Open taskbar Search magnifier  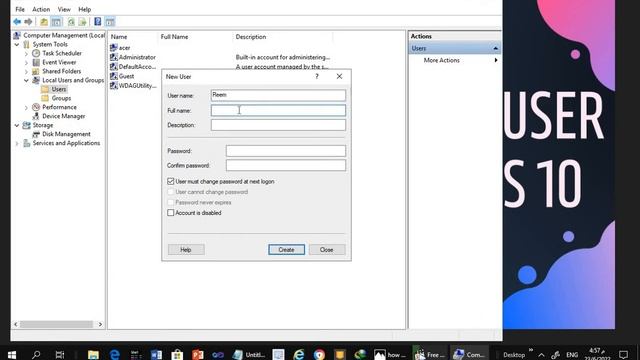click(x=36, y=354)
